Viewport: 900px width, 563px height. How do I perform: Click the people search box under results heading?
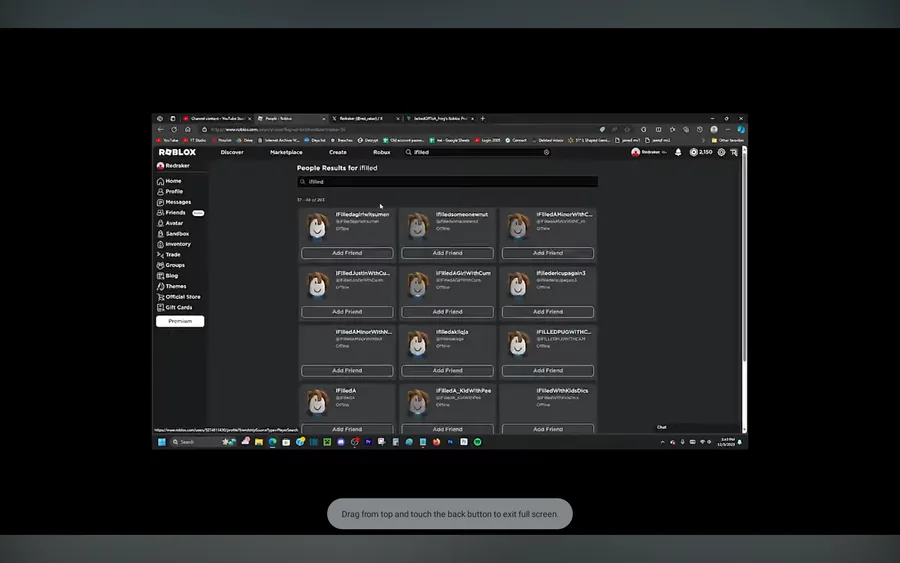coord(447,181)
